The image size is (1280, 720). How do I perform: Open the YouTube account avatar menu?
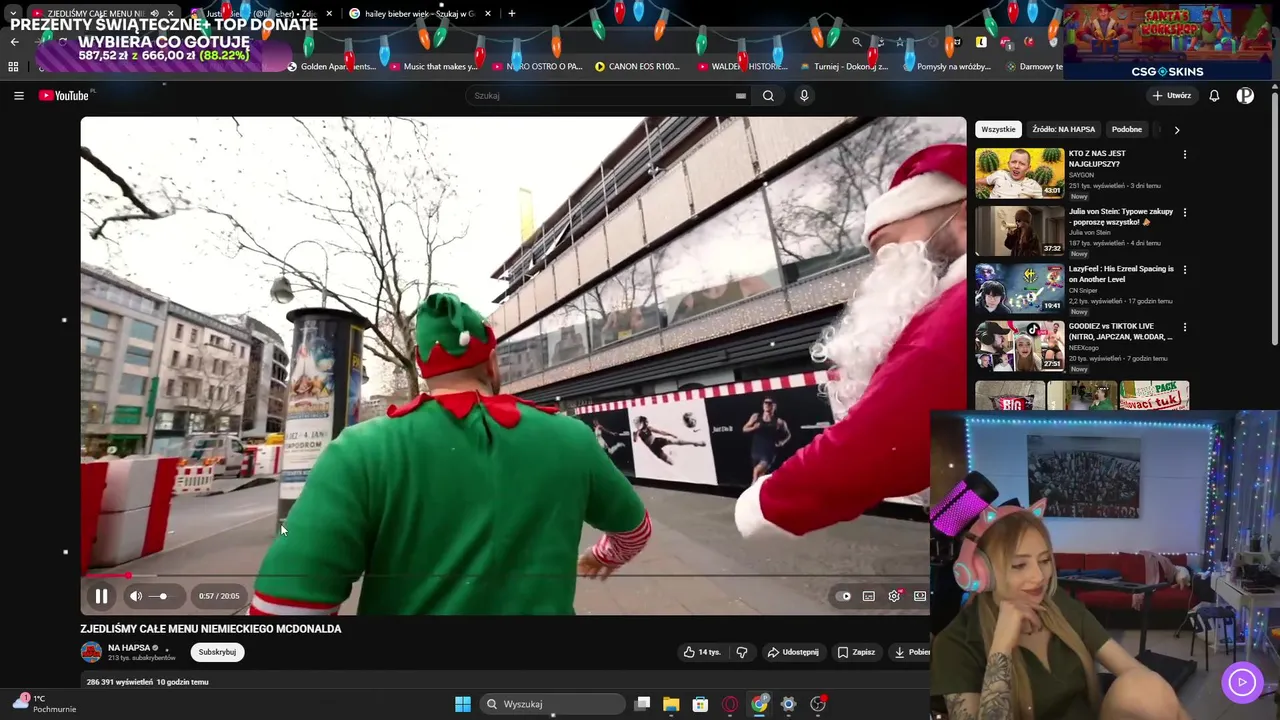coord(1245,96)
